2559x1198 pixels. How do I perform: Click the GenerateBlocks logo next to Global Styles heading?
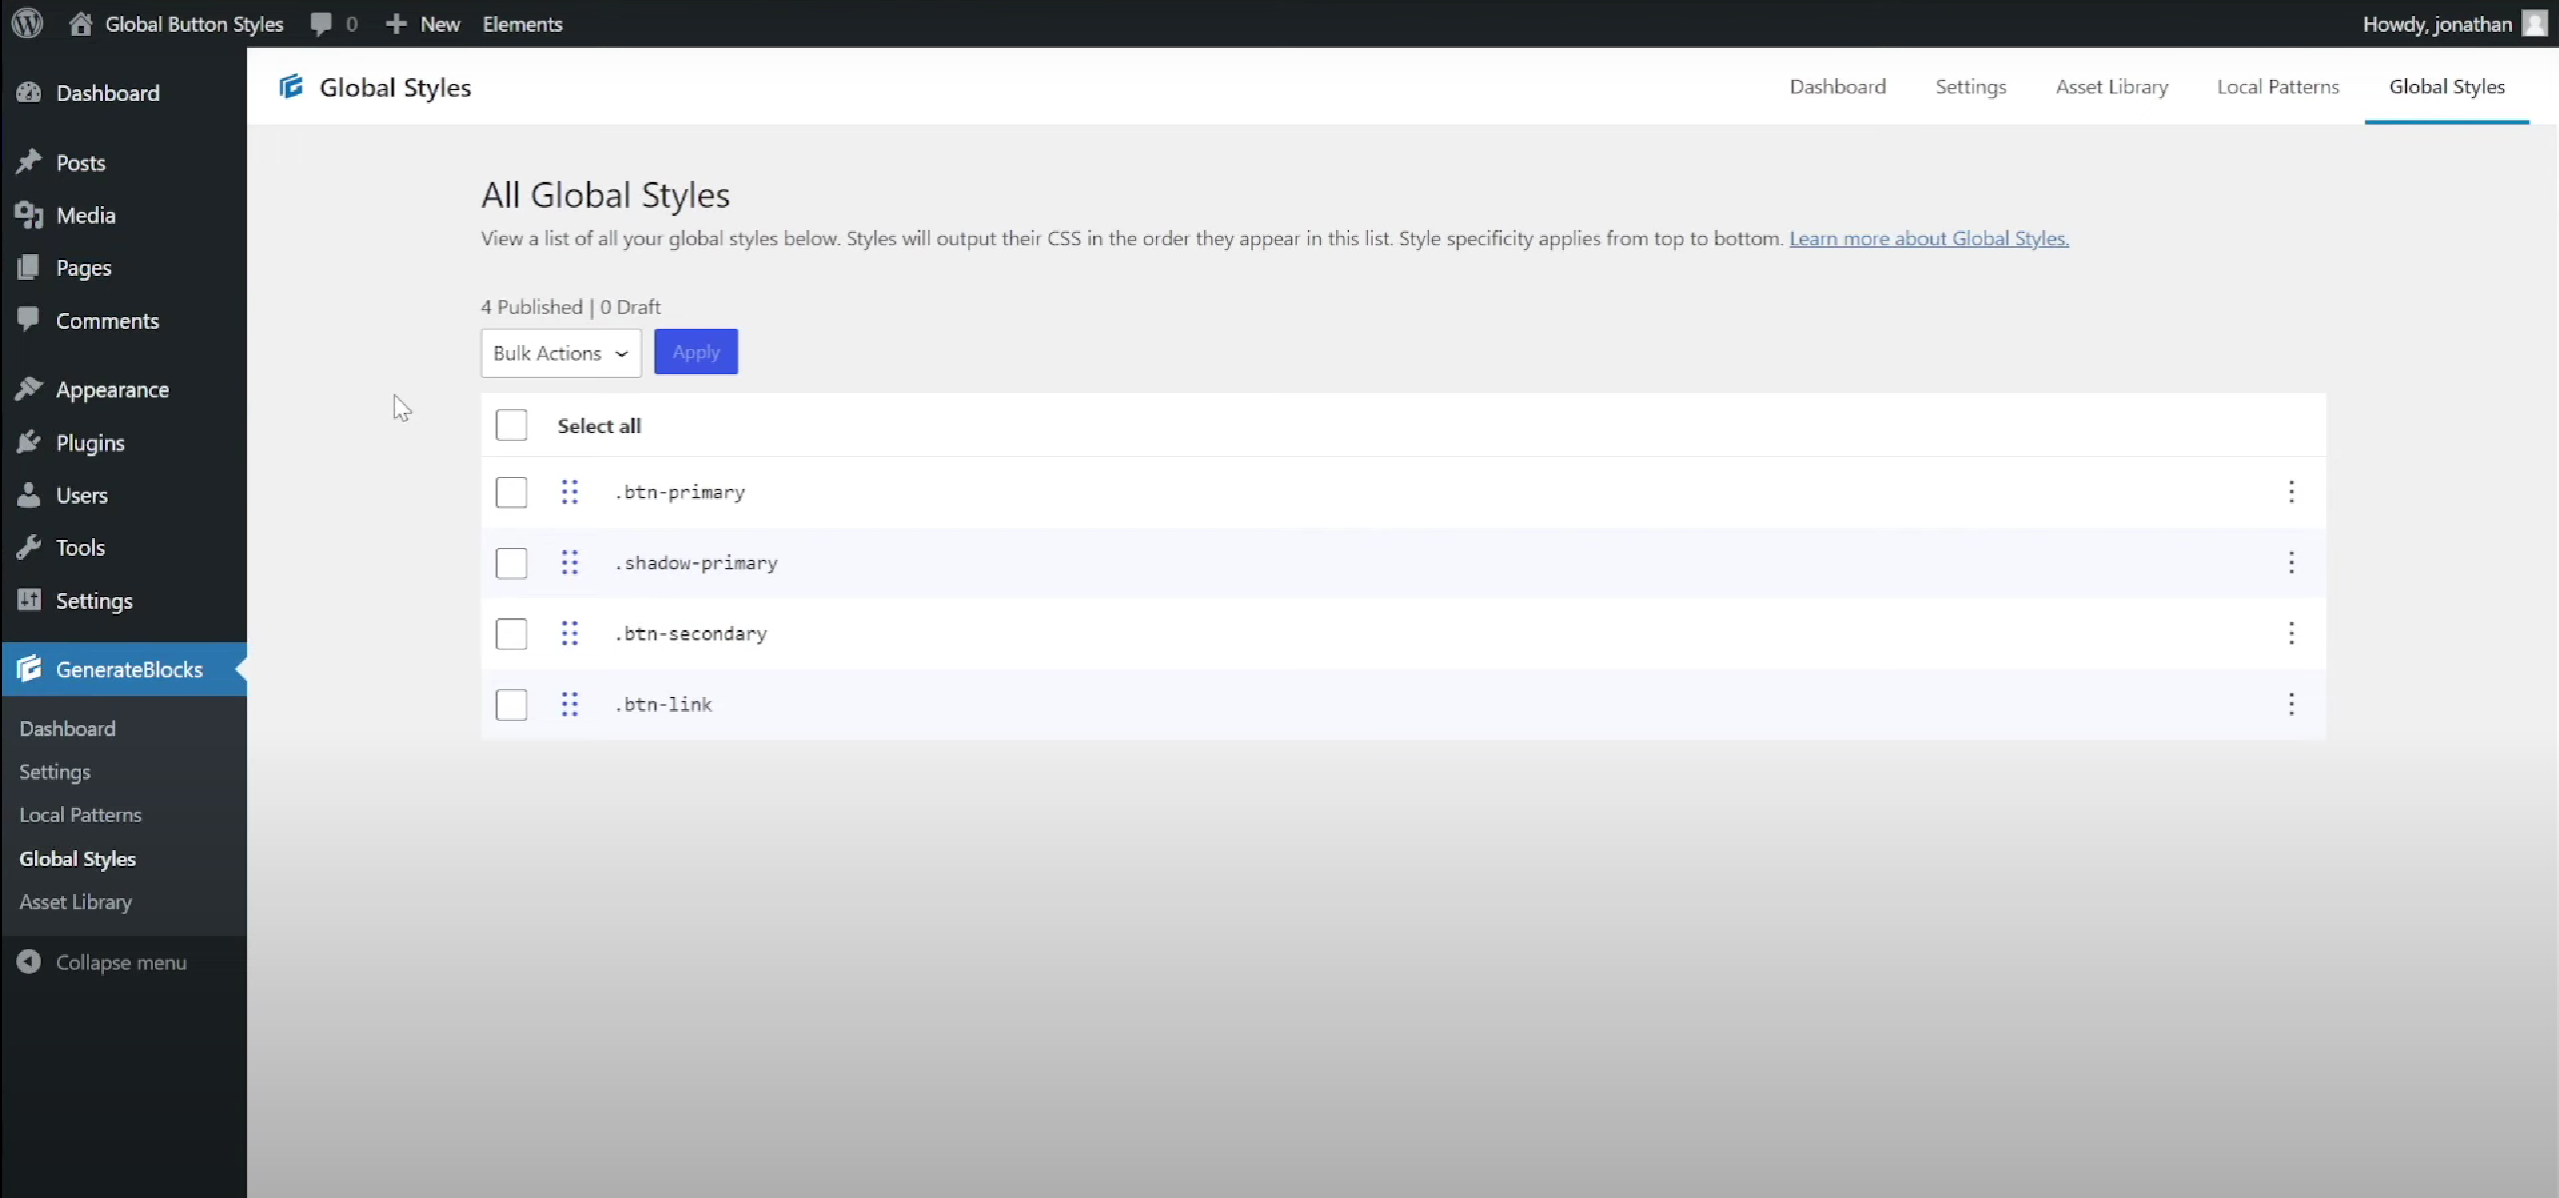pyautogui.click(x=291, y=87)
